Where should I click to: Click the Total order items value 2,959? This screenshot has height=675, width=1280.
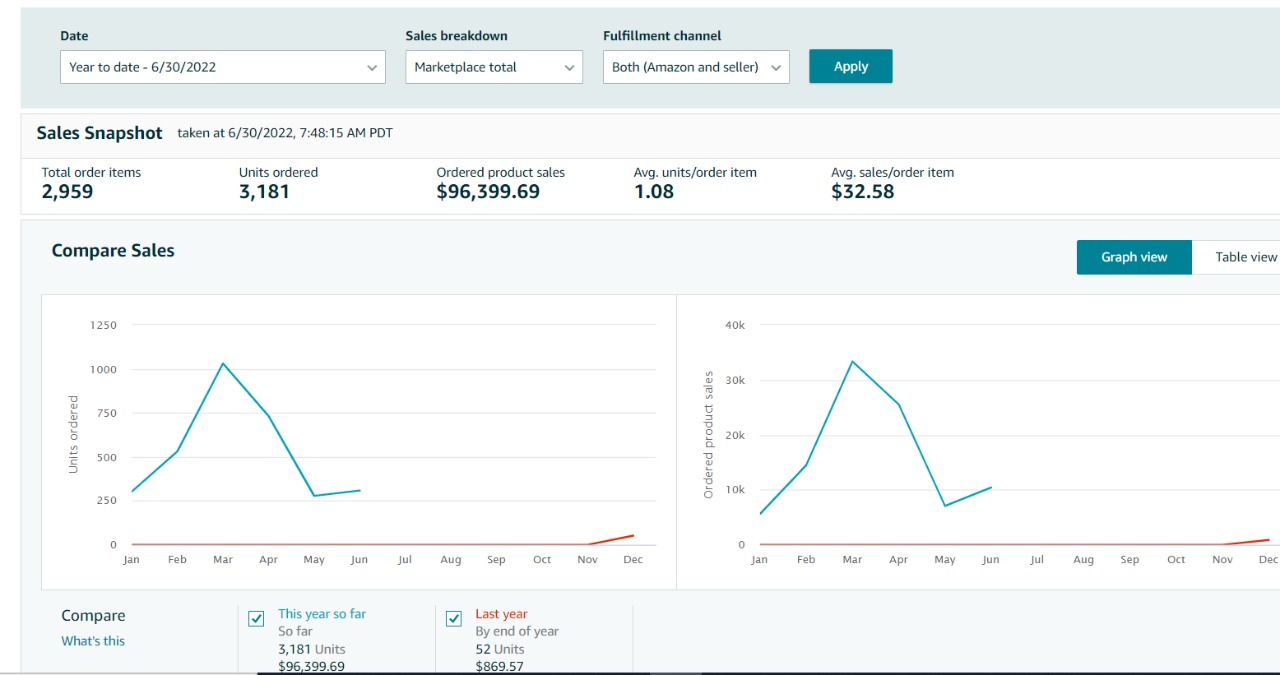tap(67, 192)
